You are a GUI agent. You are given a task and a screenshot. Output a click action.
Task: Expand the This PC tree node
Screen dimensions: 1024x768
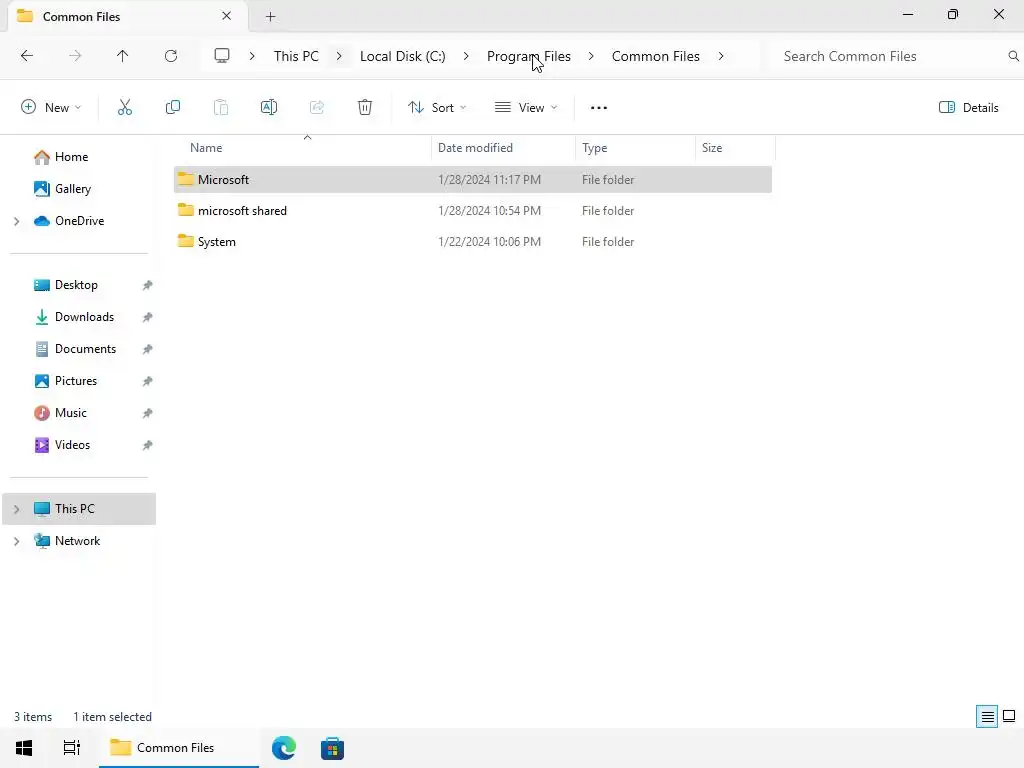point(16,509)
